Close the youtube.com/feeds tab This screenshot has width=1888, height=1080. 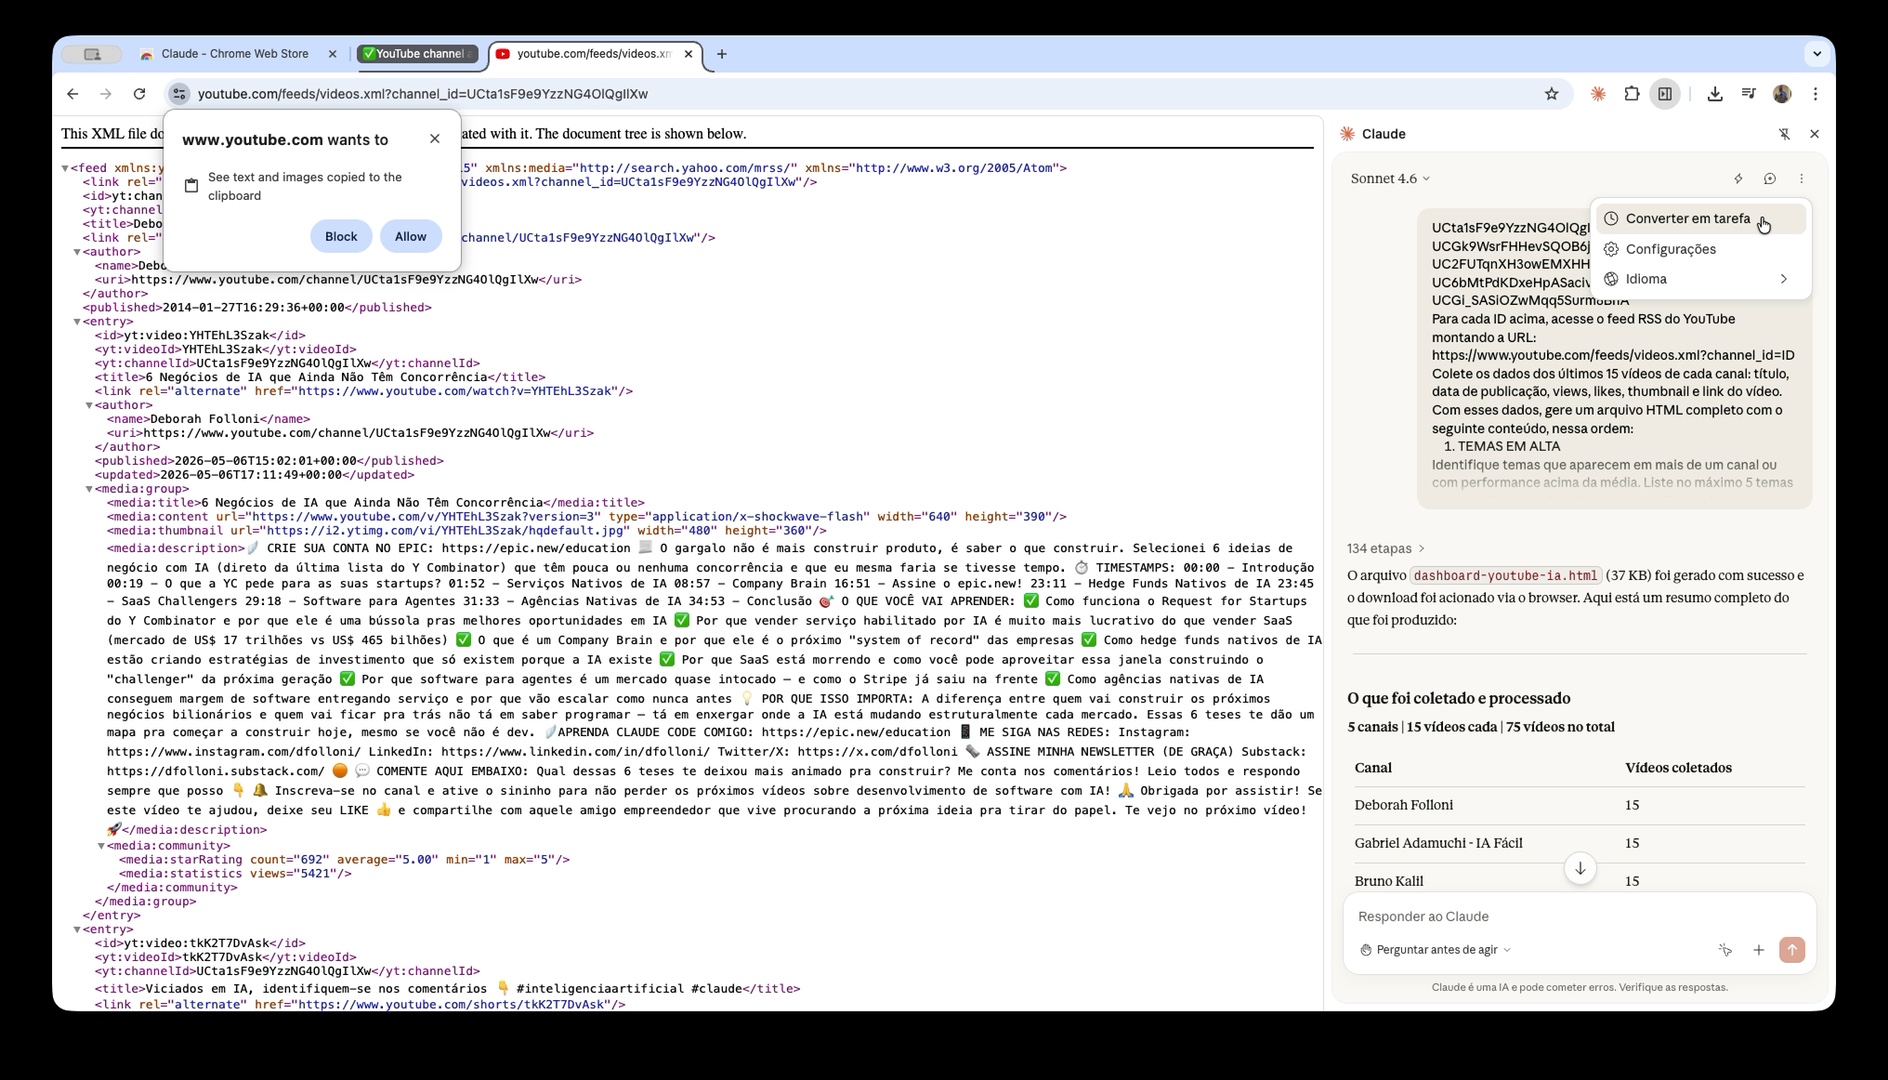pos(688,54)
